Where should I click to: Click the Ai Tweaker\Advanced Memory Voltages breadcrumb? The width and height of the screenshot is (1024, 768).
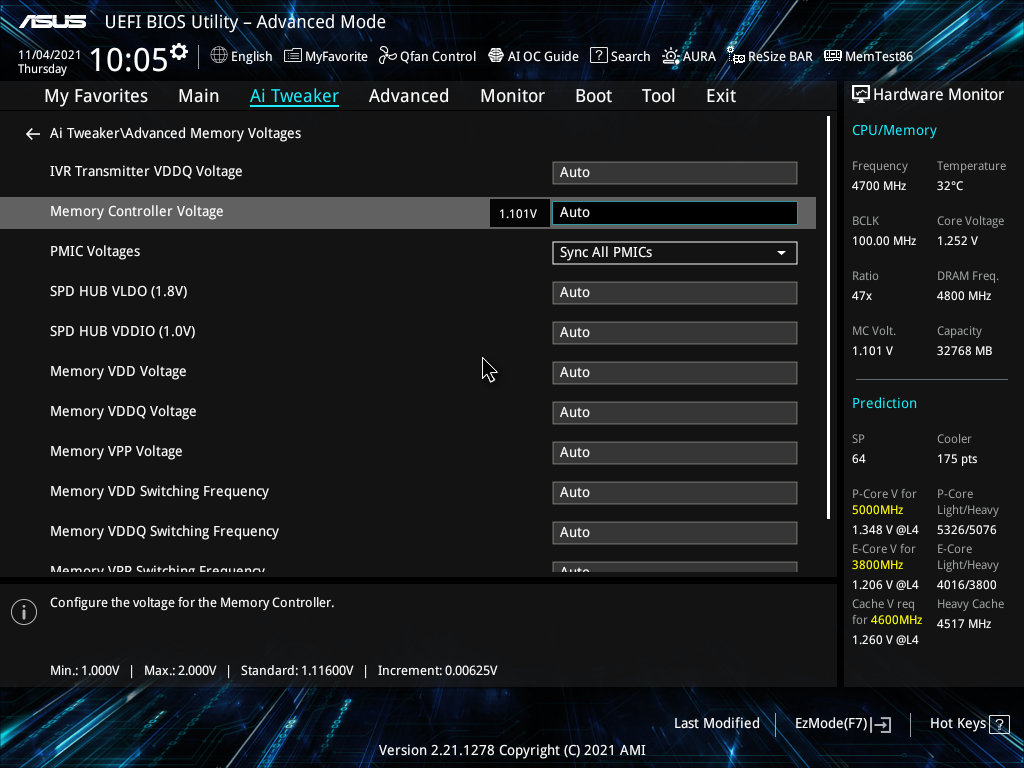(x=176, y=133)
